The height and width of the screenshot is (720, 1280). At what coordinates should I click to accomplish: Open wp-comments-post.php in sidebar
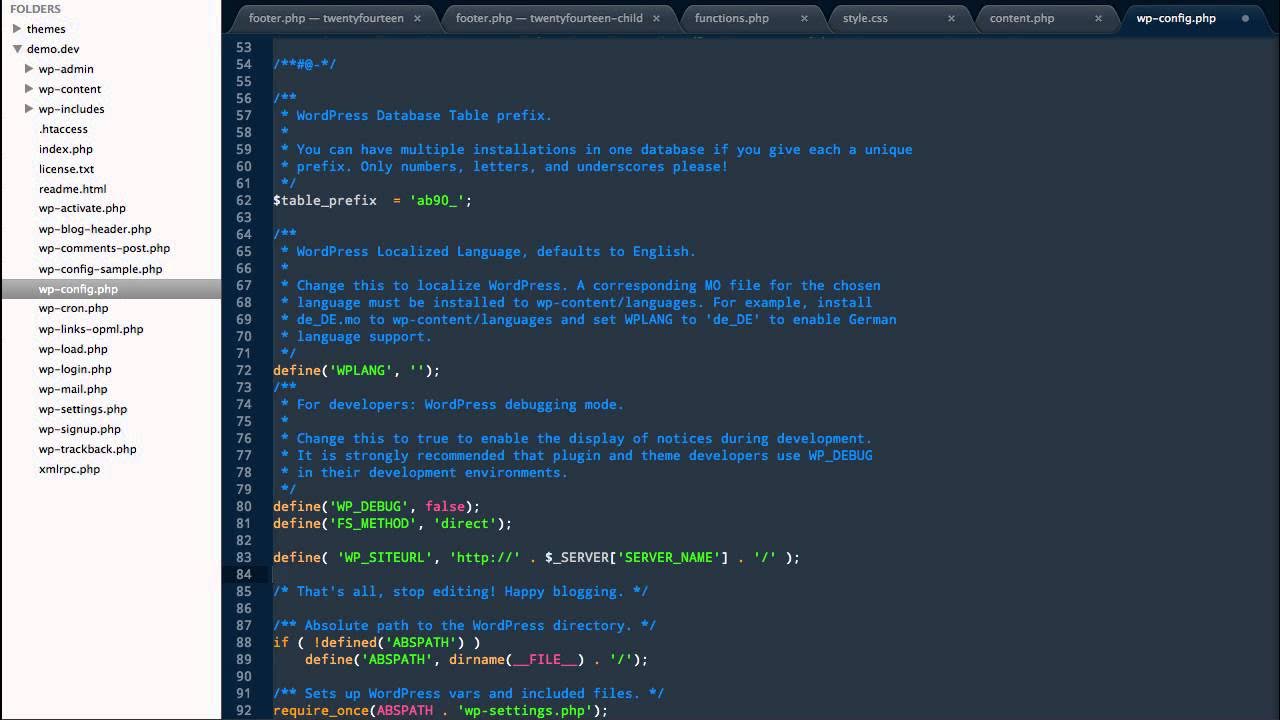(104, 249)
